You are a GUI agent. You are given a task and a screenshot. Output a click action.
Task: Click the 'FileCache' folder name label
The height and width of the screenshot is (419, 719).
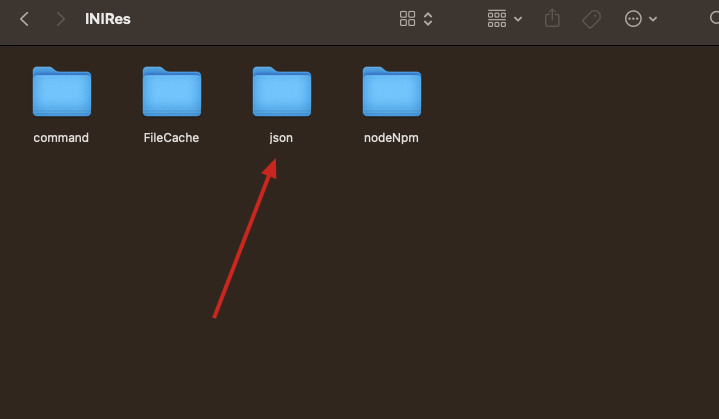coord(171,138)
